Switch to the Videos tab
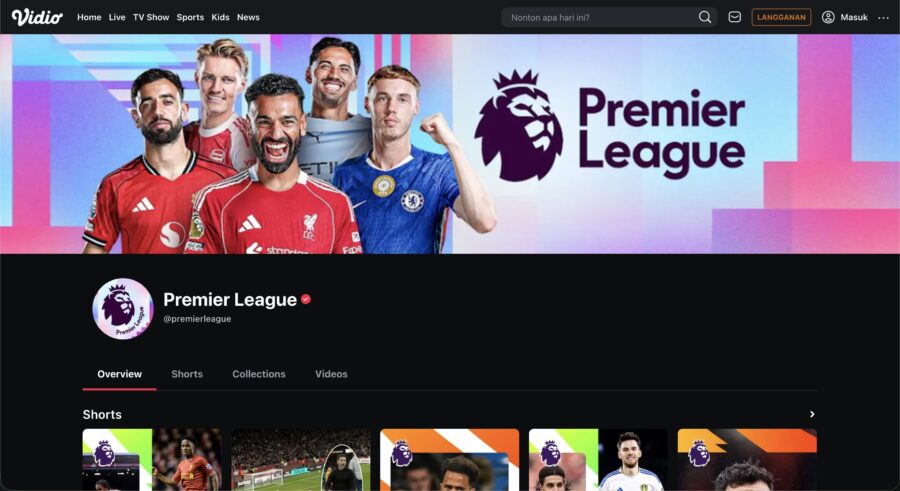This screenshot has height=491, width=900. 331,374
